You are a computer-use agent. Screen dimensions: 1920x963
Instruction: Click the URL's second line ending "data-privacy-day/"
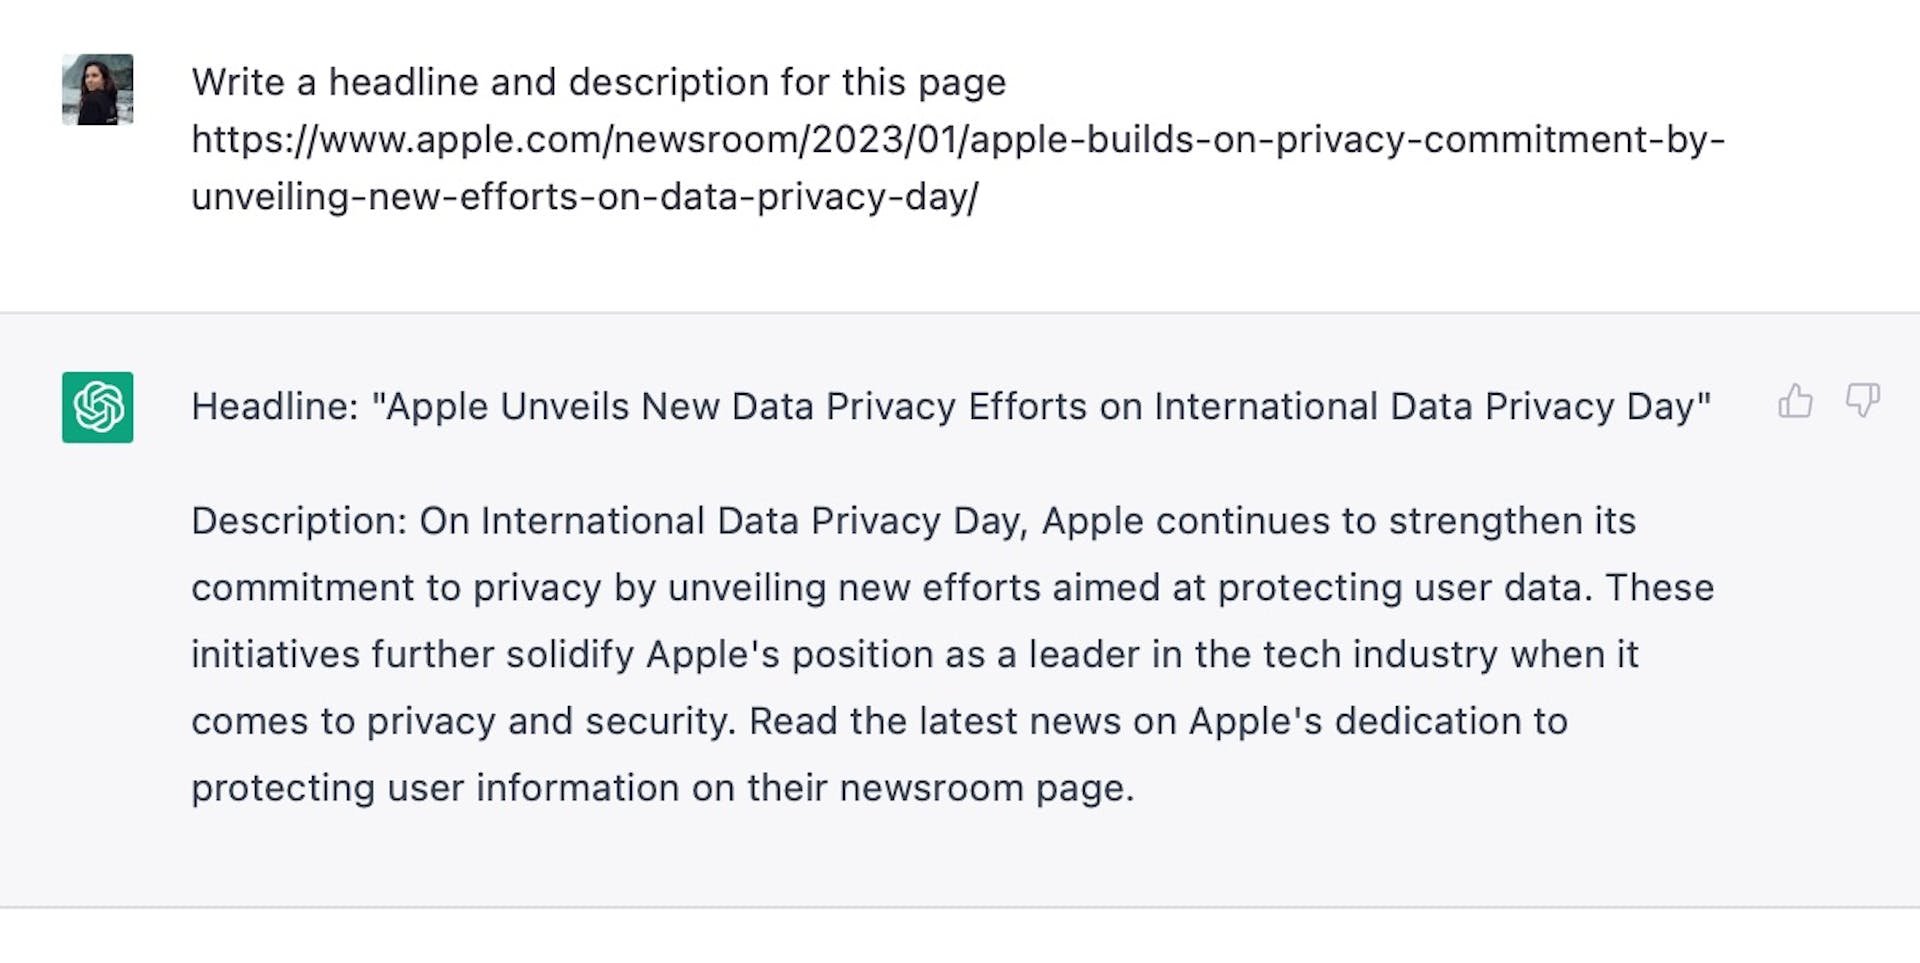point(584,197)
